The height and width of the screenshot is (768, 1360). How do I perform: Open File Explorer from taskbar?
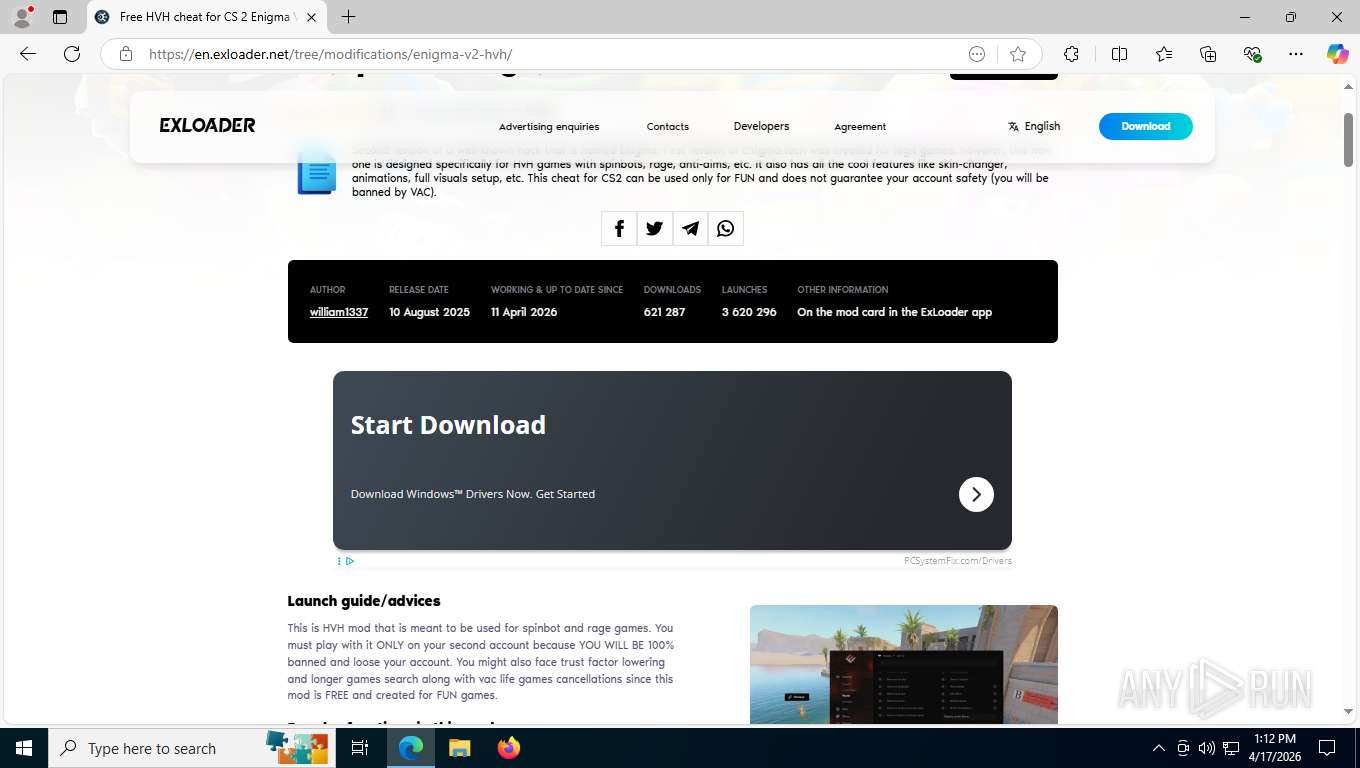(x=459, y=748)
